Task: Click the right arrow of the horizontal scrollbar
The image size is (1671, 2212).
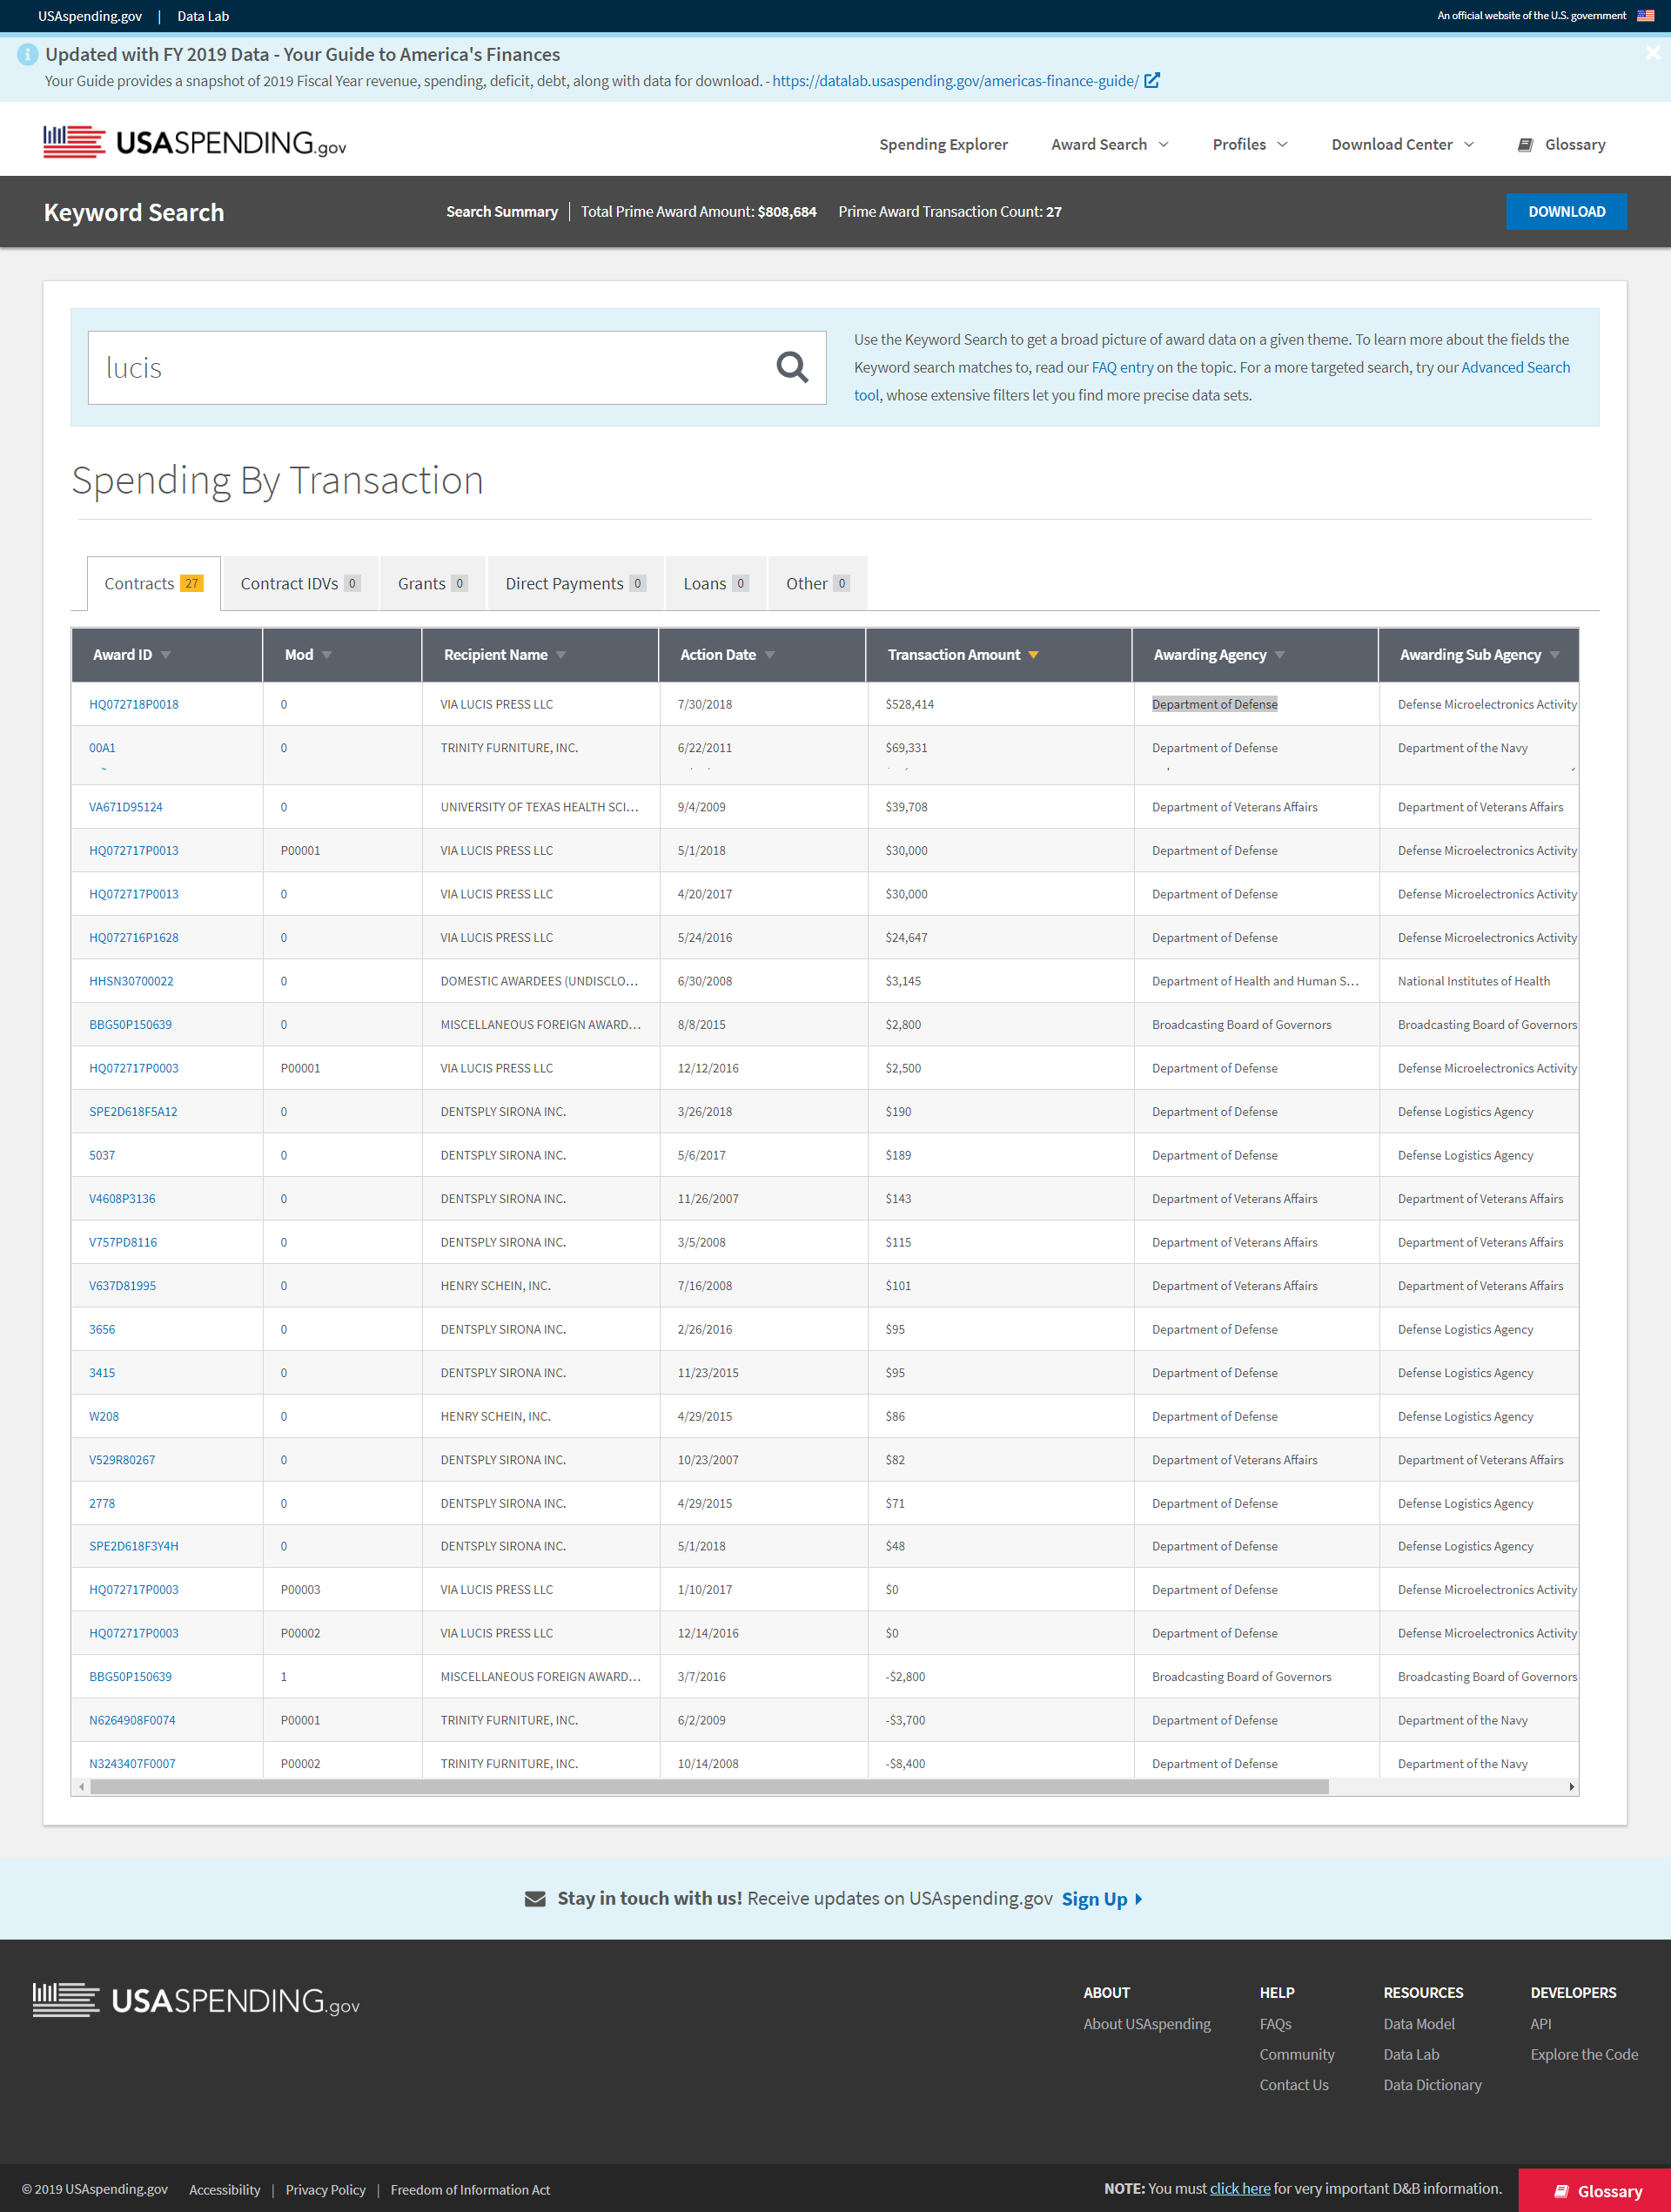Action: coord(1571,1786)
